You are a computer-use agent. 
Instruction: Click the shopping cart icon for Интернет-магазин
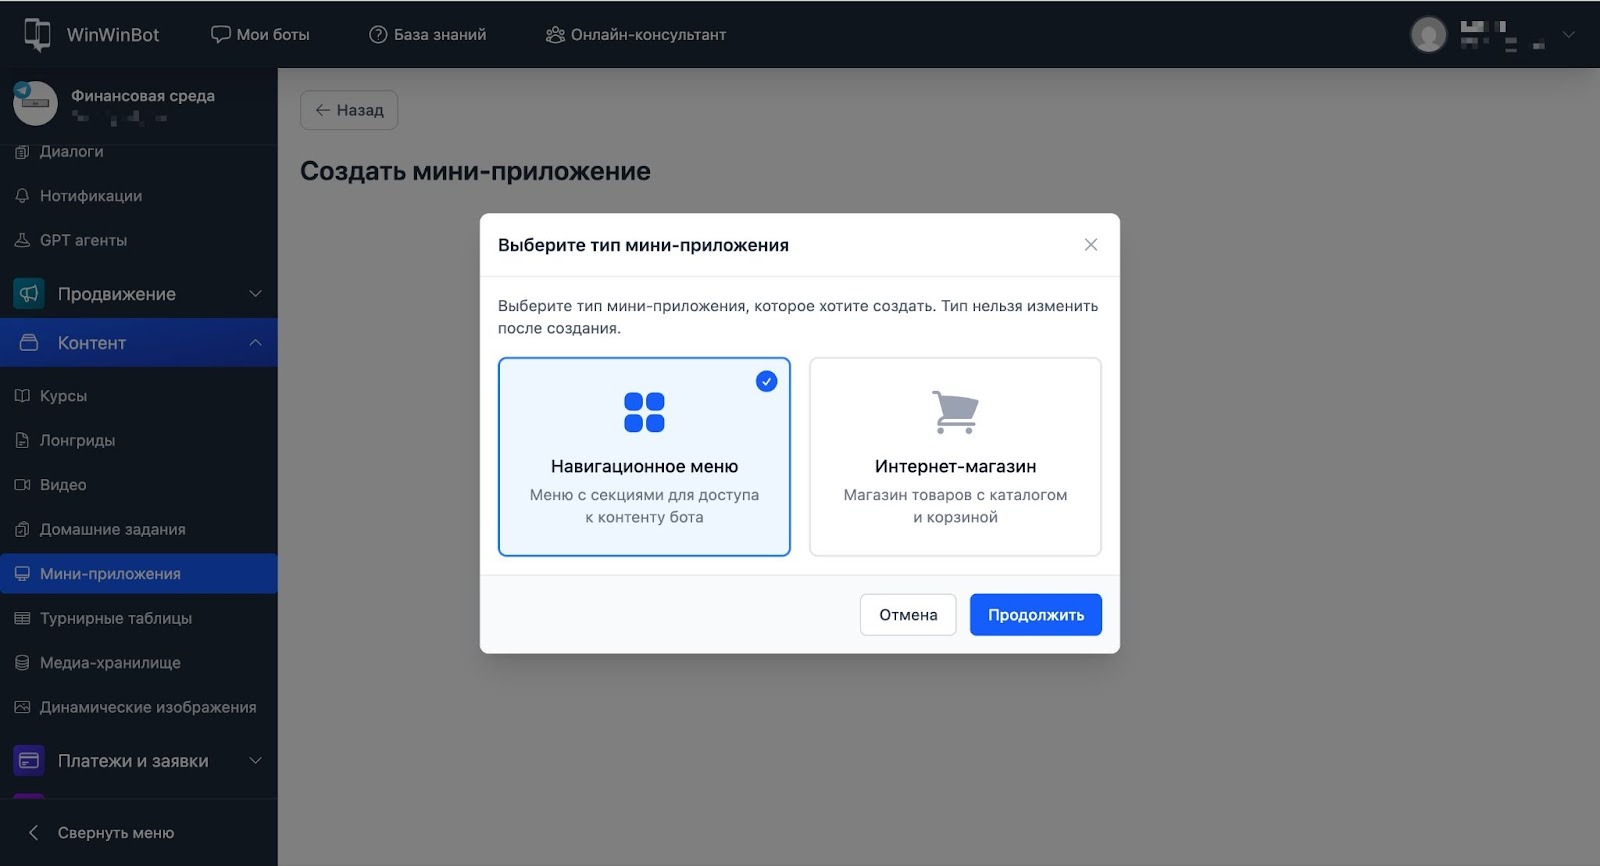[x=955, y=412]
